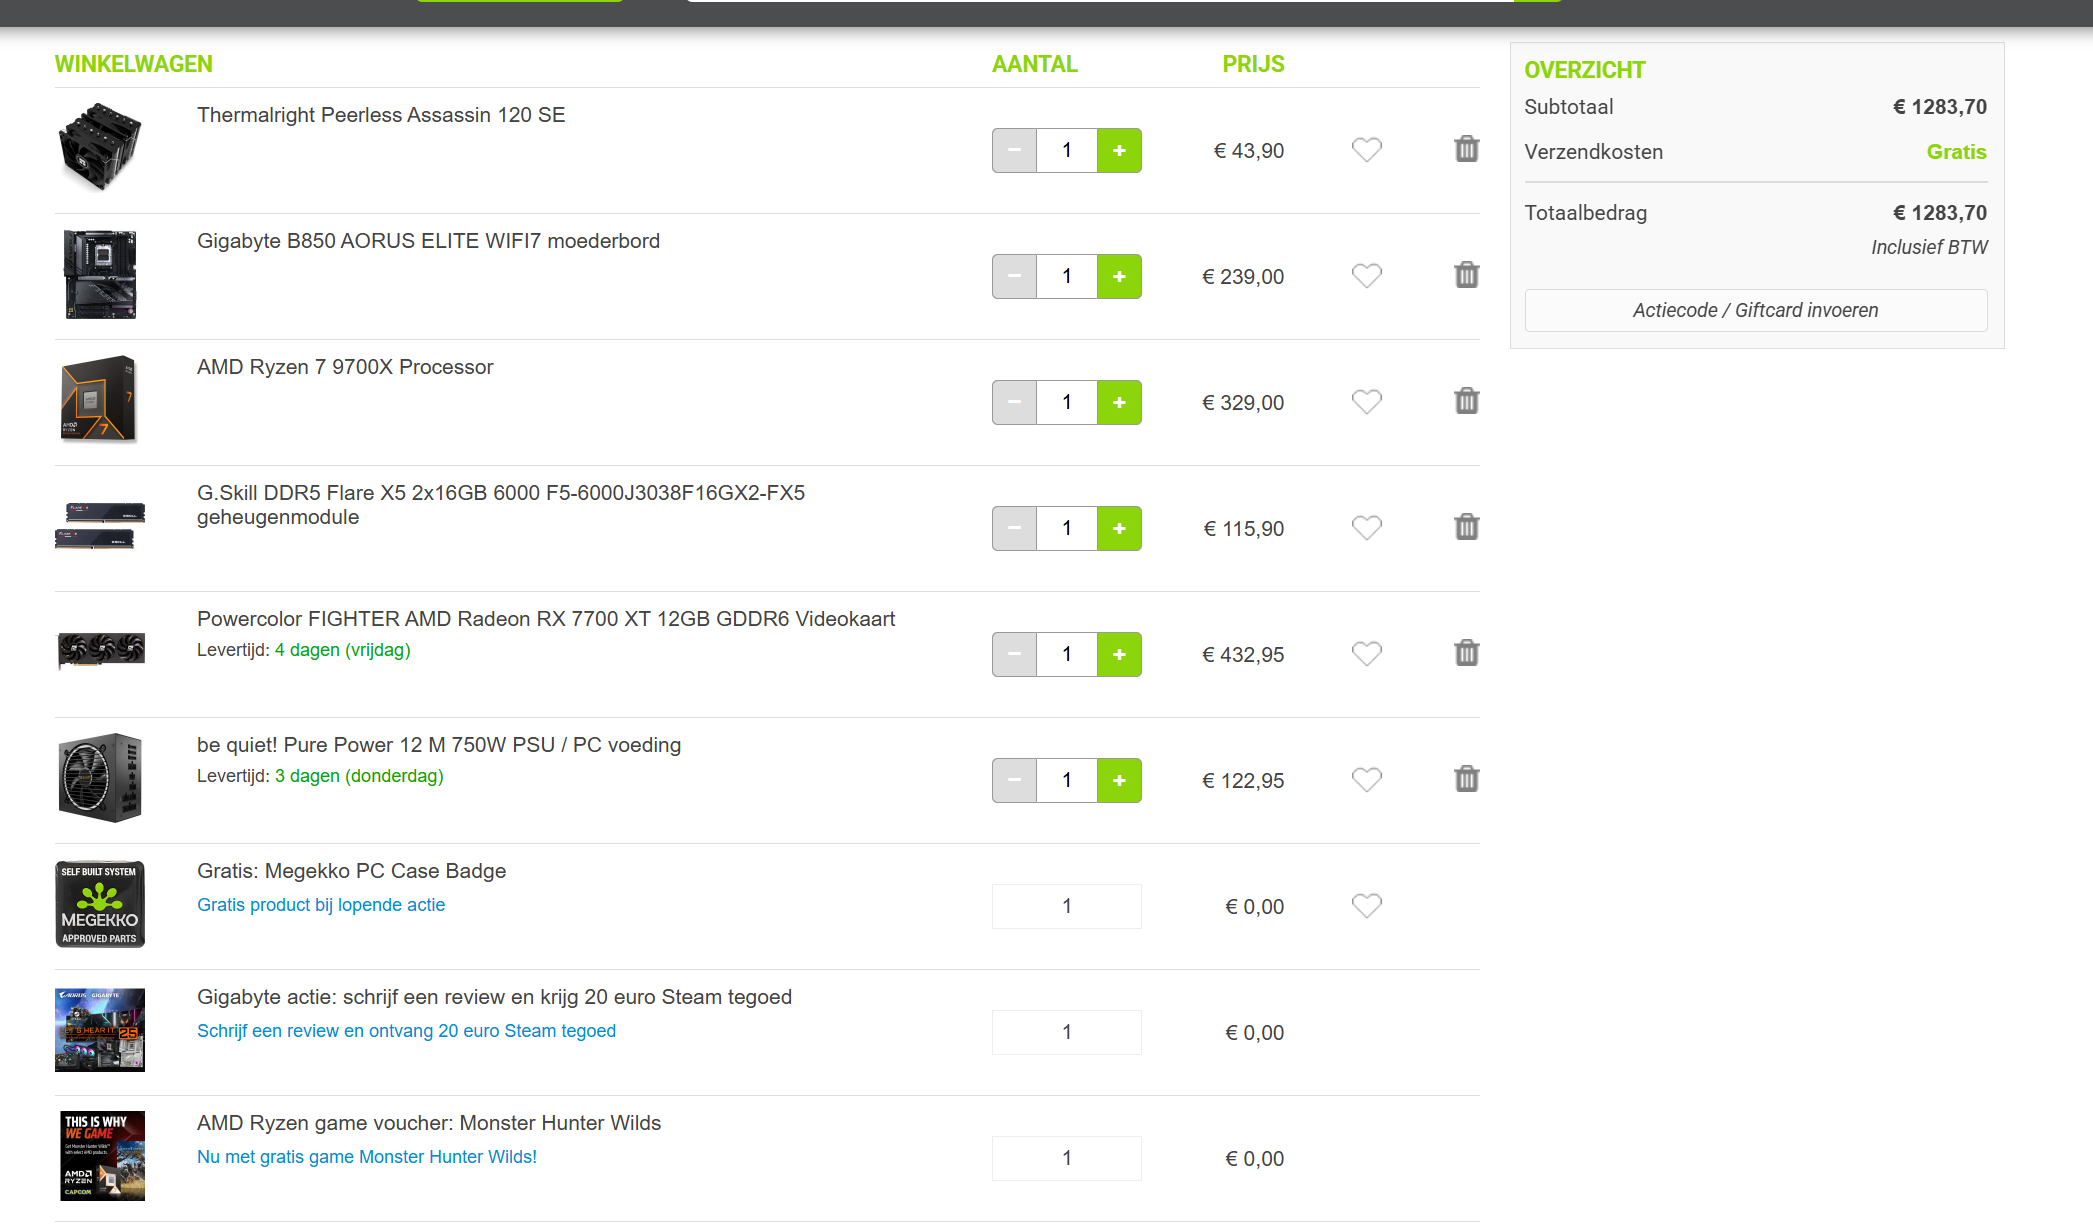Decrease G.Skill DDR5 memory quantity

click(1014, 528)
